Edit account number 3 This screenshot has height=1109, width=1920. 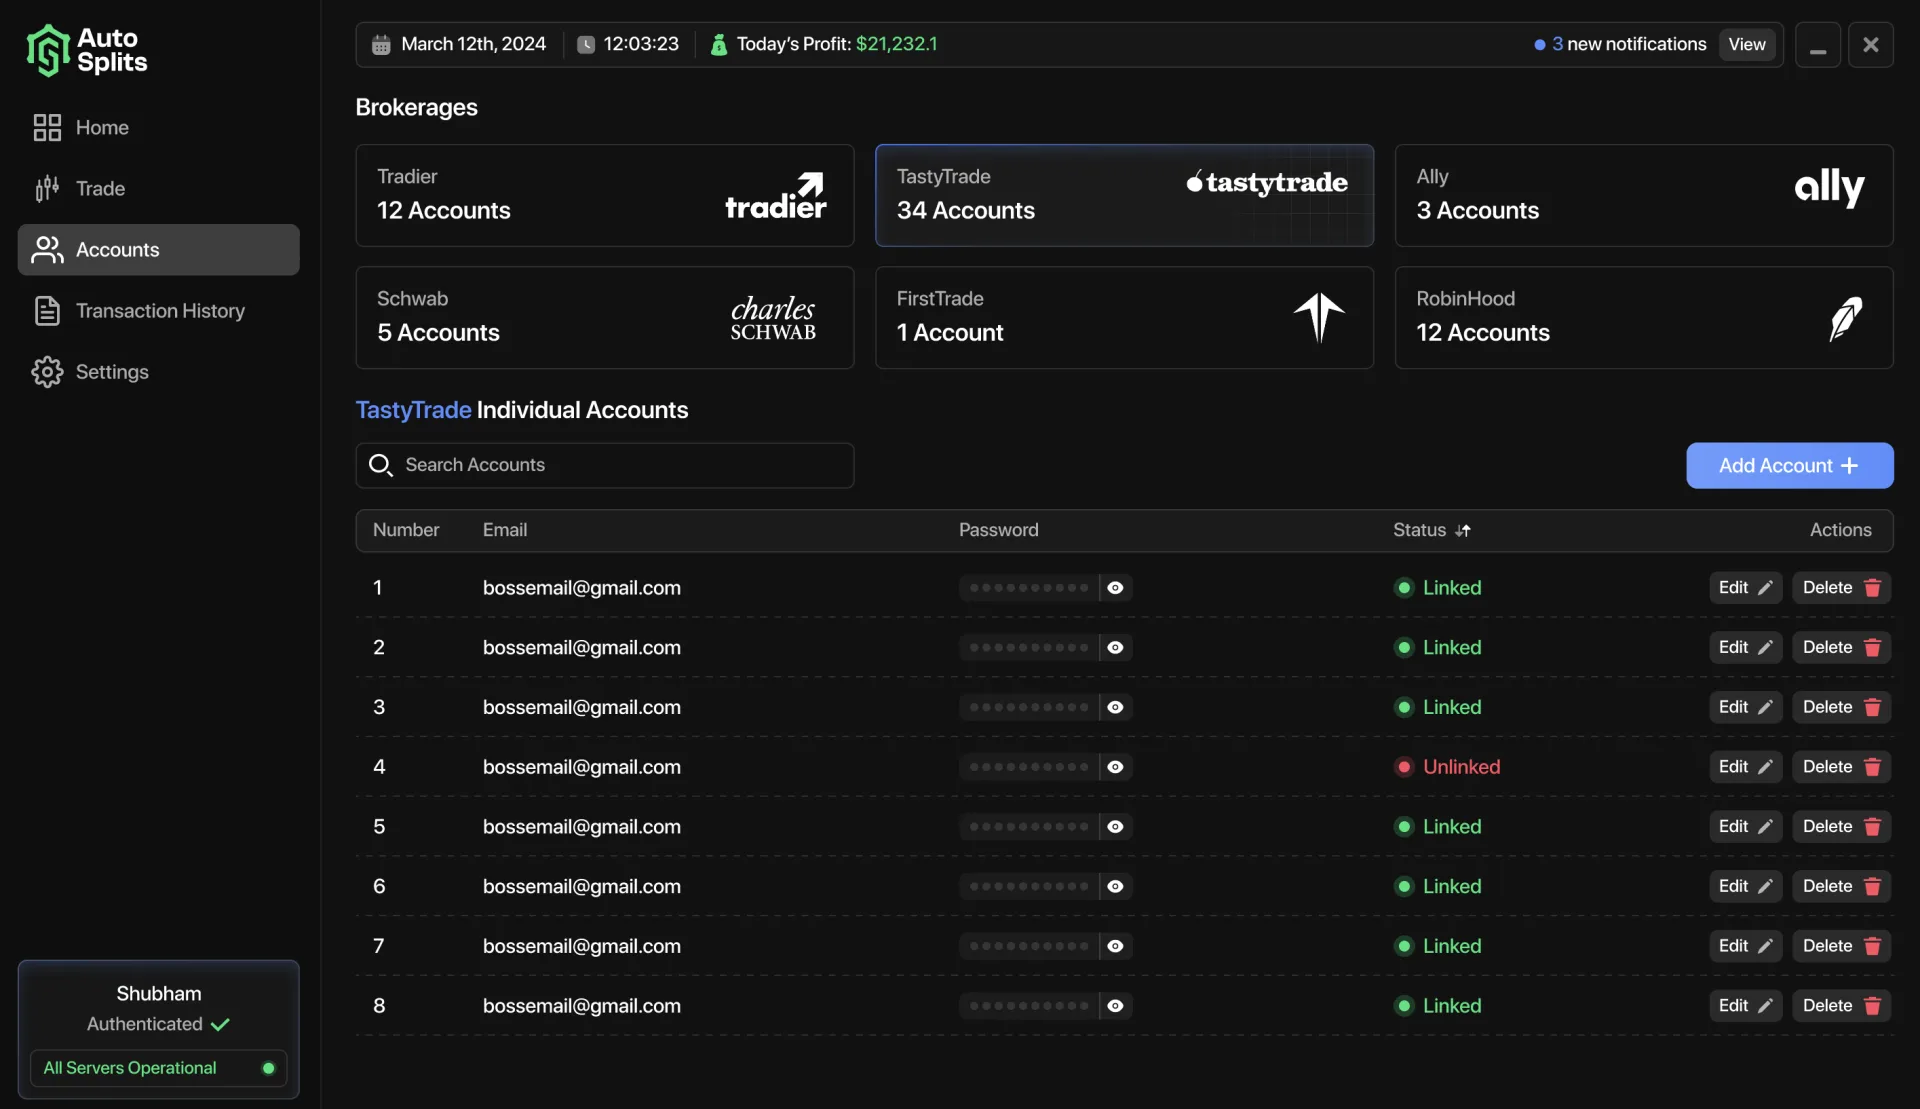pos(1745,707)
